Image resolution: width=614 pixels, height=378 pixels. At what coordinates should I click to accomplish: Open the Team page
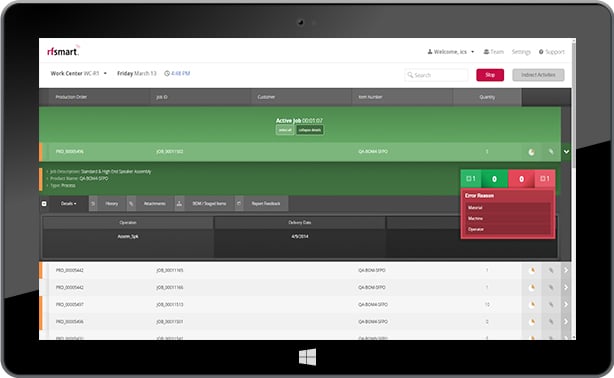[x=494, y=52]
